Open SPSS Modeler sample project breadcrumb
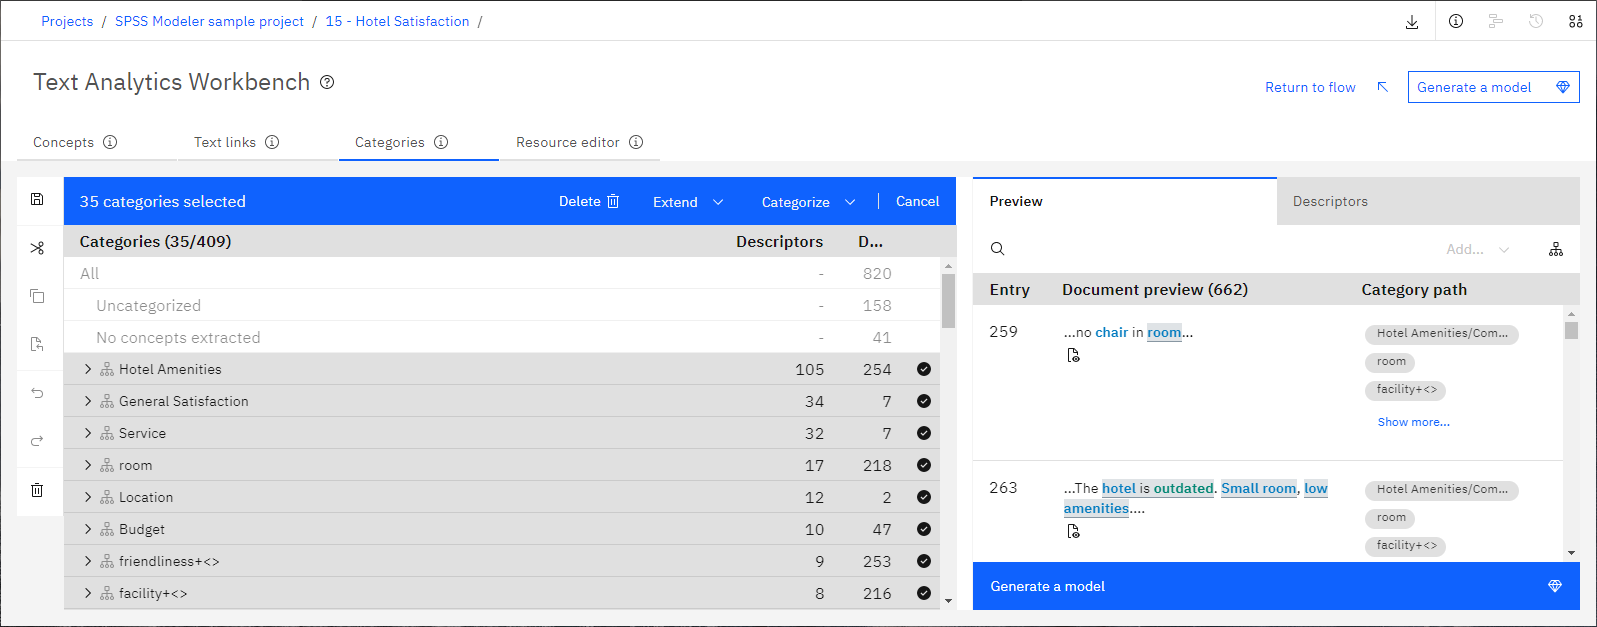The height and width of the screenshot is (627, 1597). pos(209,21)
